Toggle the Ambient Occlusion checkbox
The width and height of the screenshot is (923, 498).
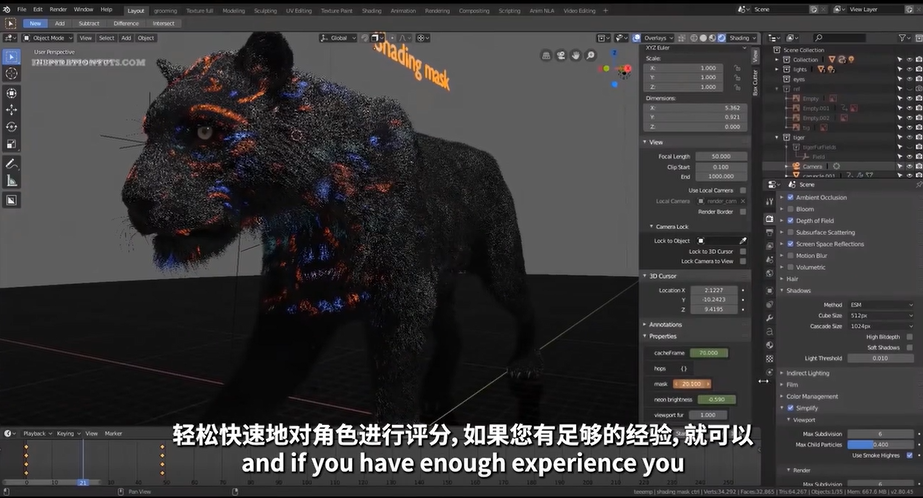791,197
